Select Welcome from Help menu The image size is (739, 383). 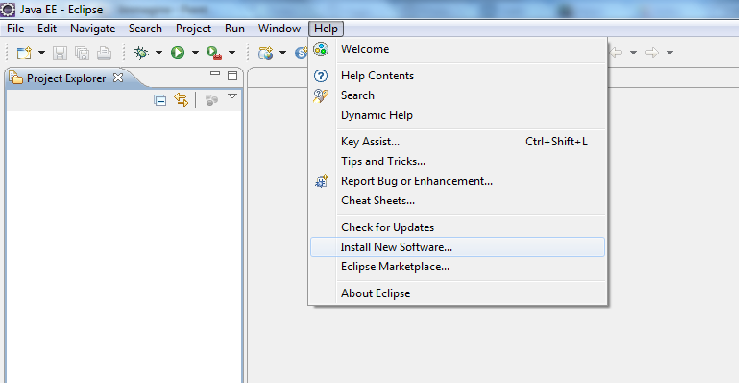point(458,49)
